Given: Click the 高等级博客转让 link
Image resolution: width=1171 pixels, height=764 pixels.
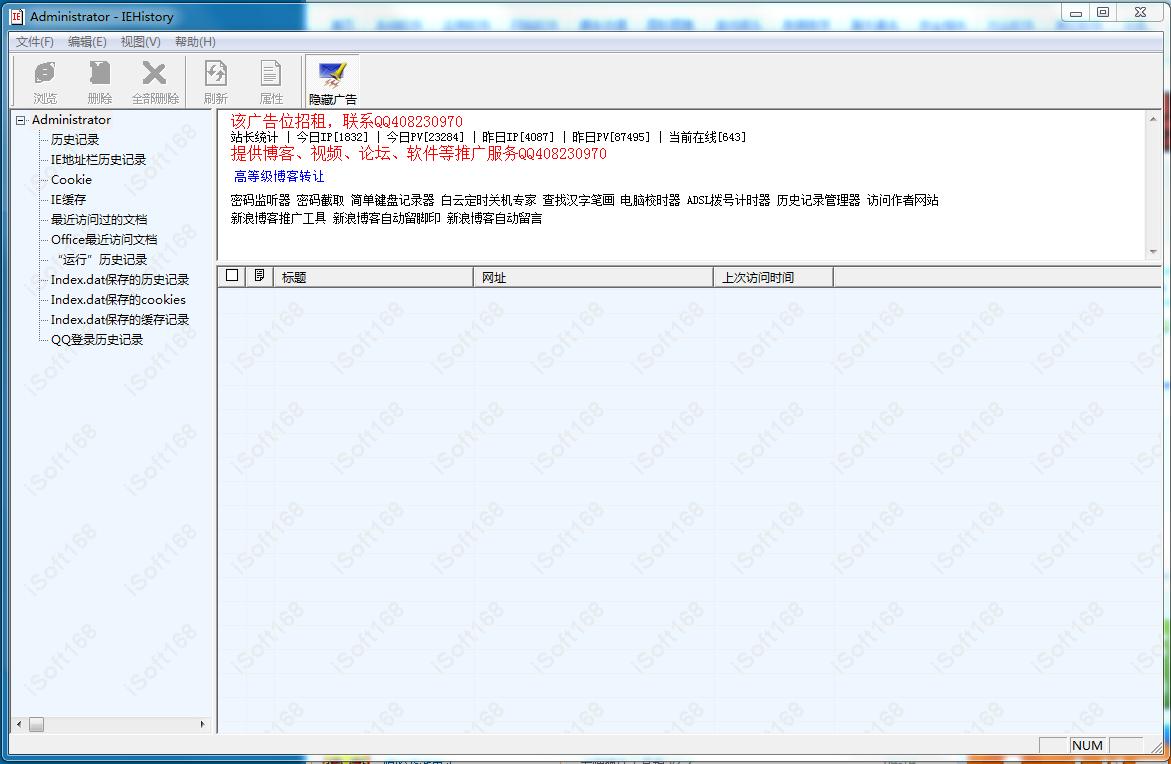Looking at the screenshot, I should pos(279,176).
